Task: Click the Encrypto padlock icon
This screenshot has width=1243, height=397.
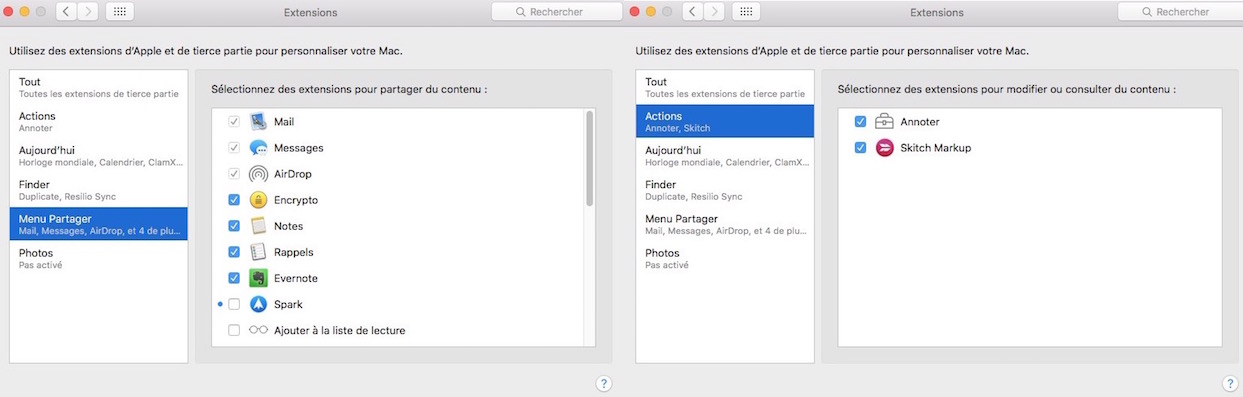Action: 258,200
